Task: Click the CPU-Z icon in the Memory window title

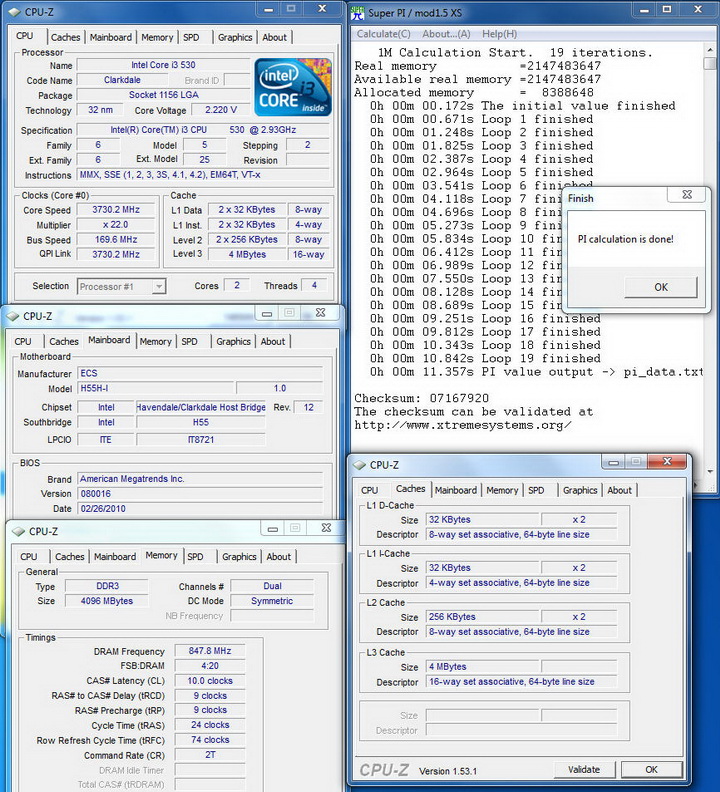Action: [x=19, y=531]
